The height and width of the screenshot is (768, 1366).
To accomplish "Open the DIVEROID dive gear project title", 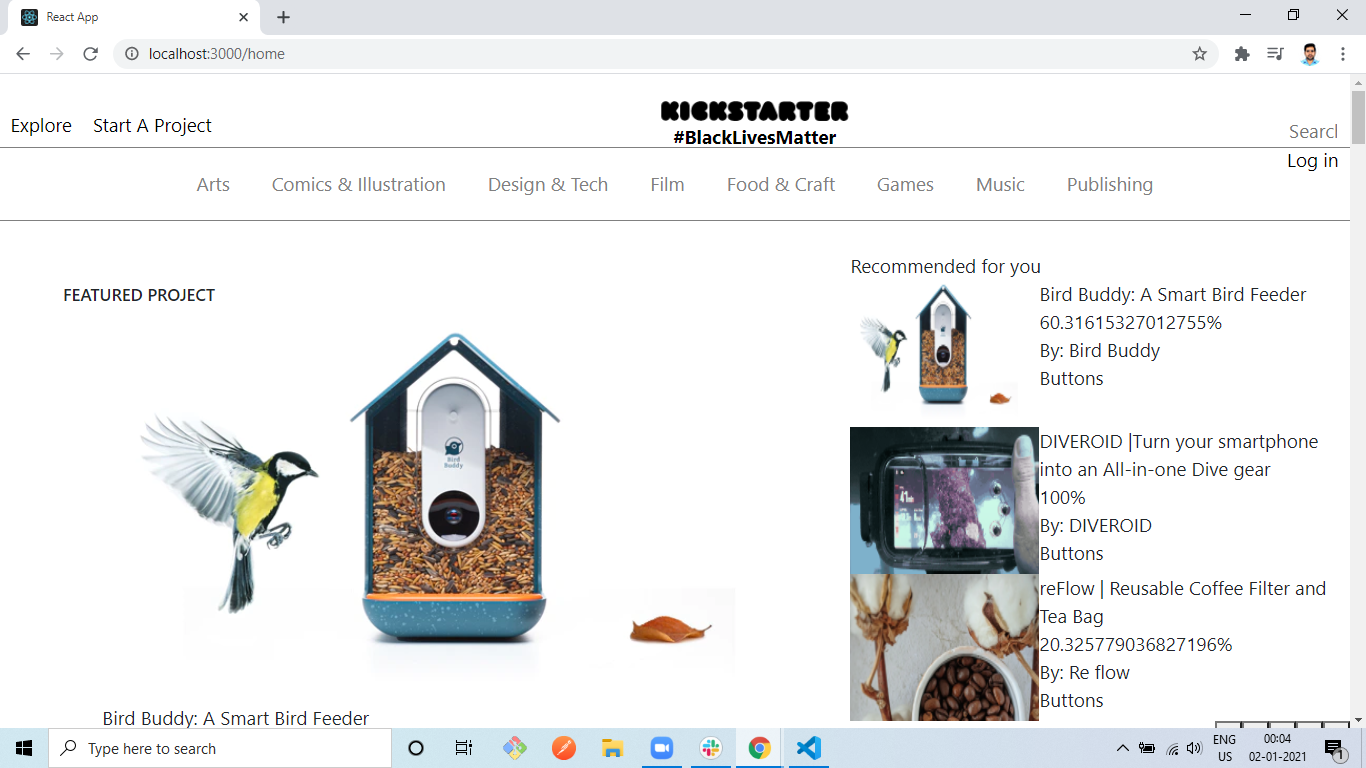I will [x=1179, y=456].
